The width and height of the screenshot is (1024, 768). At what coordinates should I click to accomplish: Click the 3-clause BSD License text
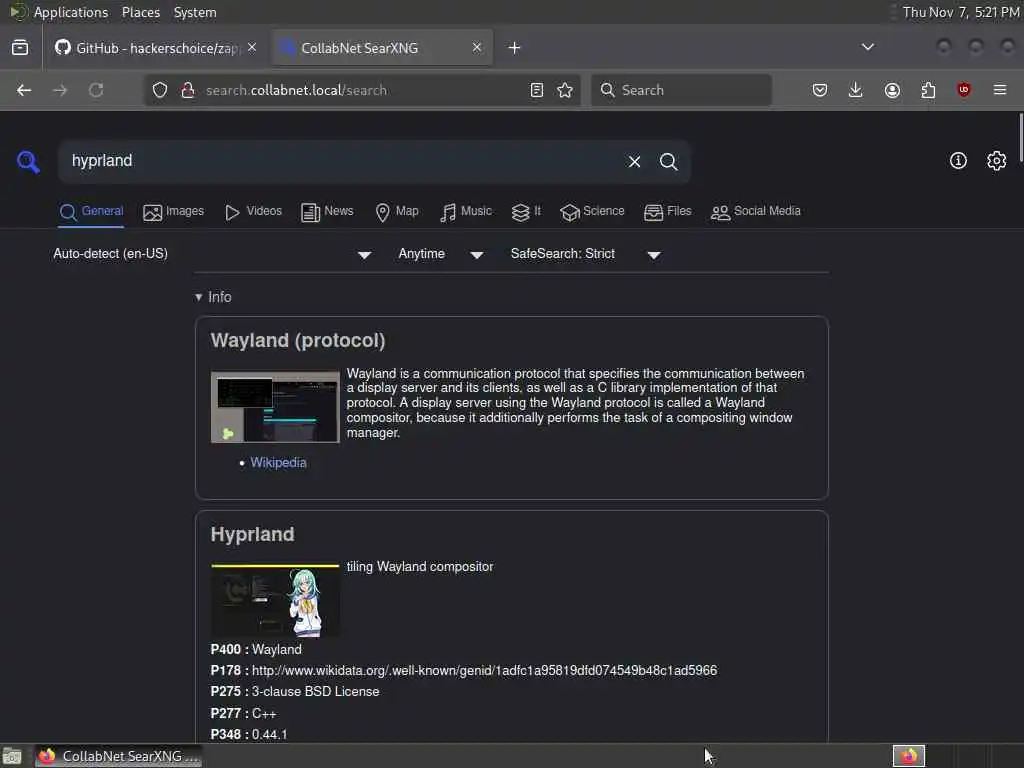315,692
